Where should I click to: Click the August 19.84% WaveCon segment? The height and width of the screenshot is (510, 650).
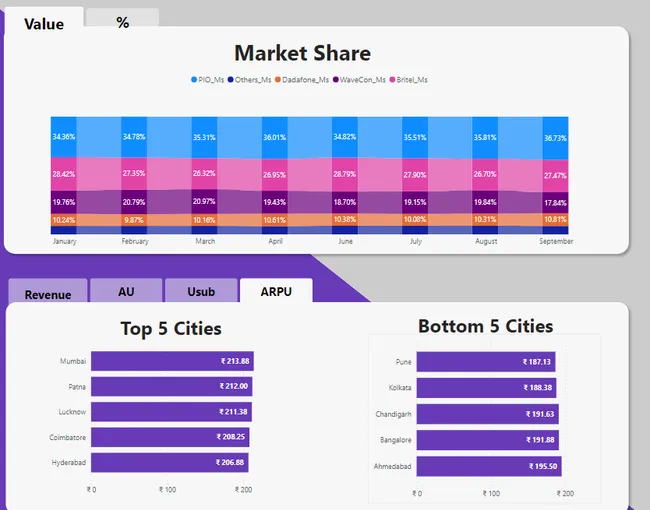click(485, 202)
